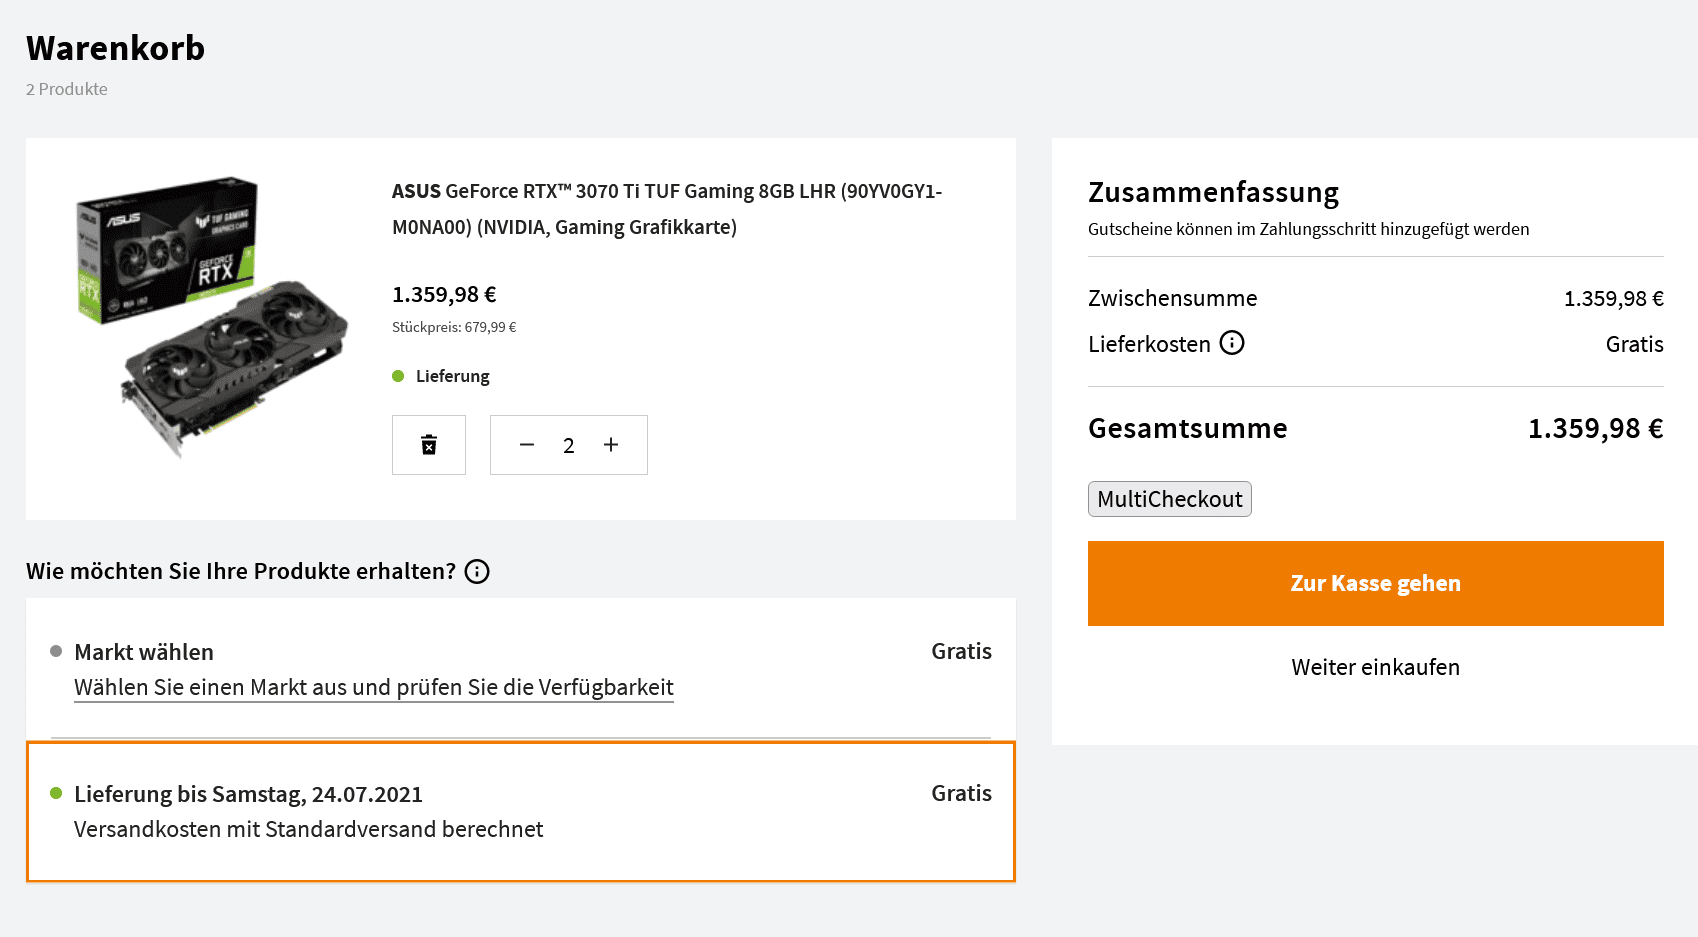Click the Zur Kasse gehen button

click(1376, 584)
